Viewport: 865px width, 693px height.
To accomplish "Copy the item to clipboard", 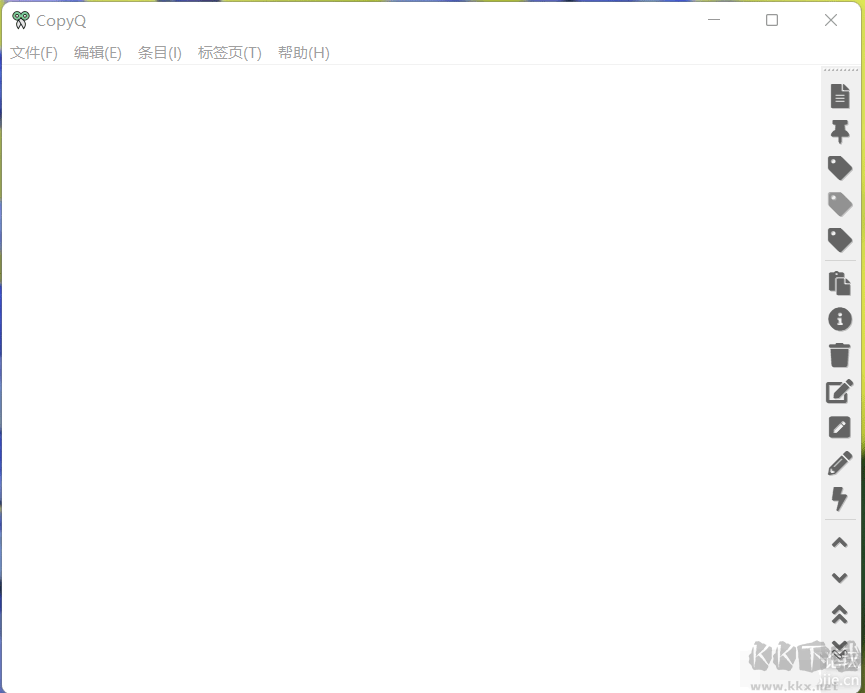I will pyautogui.click(x=839, y=283).
